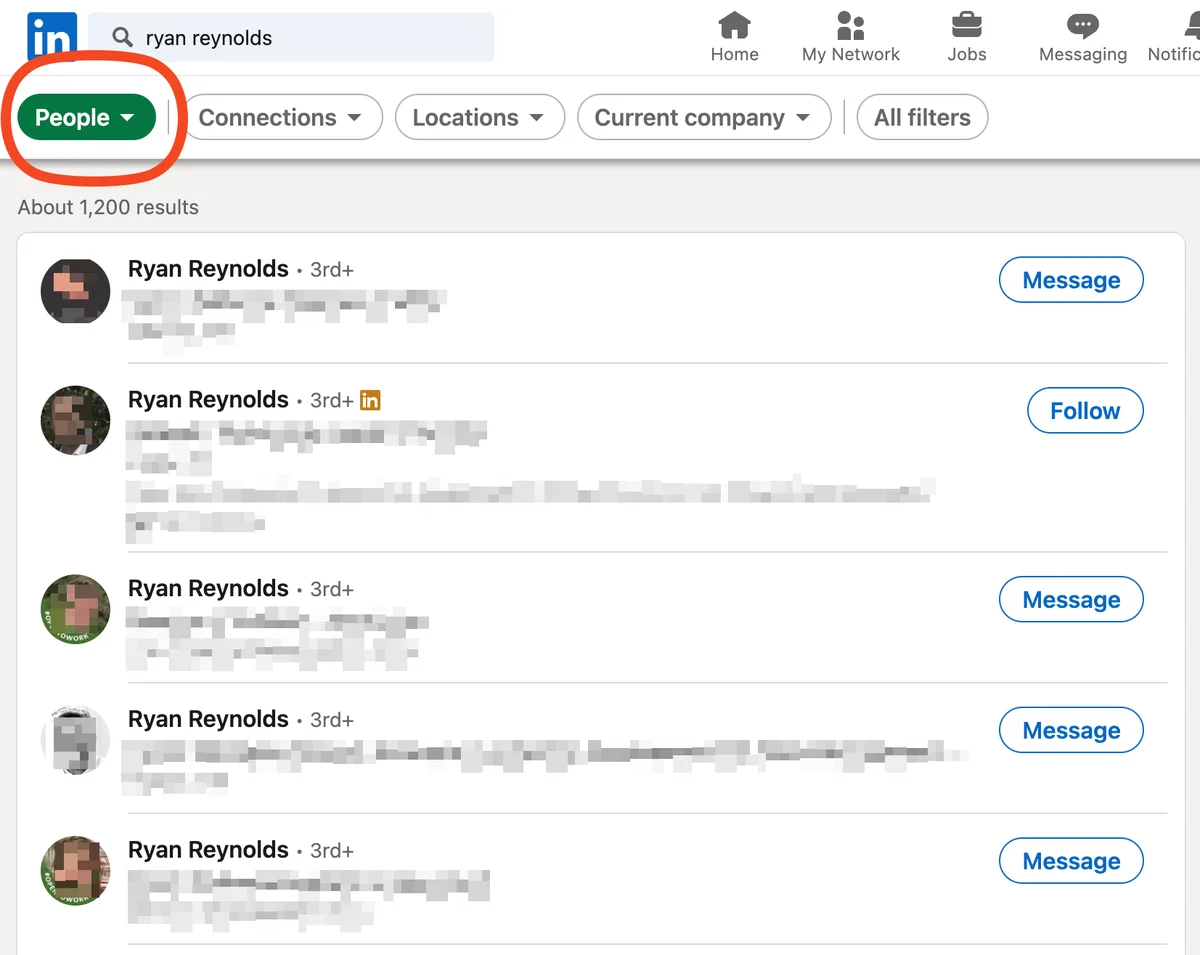Click the Messaging label in navigation

click(x=1083, y=54)
